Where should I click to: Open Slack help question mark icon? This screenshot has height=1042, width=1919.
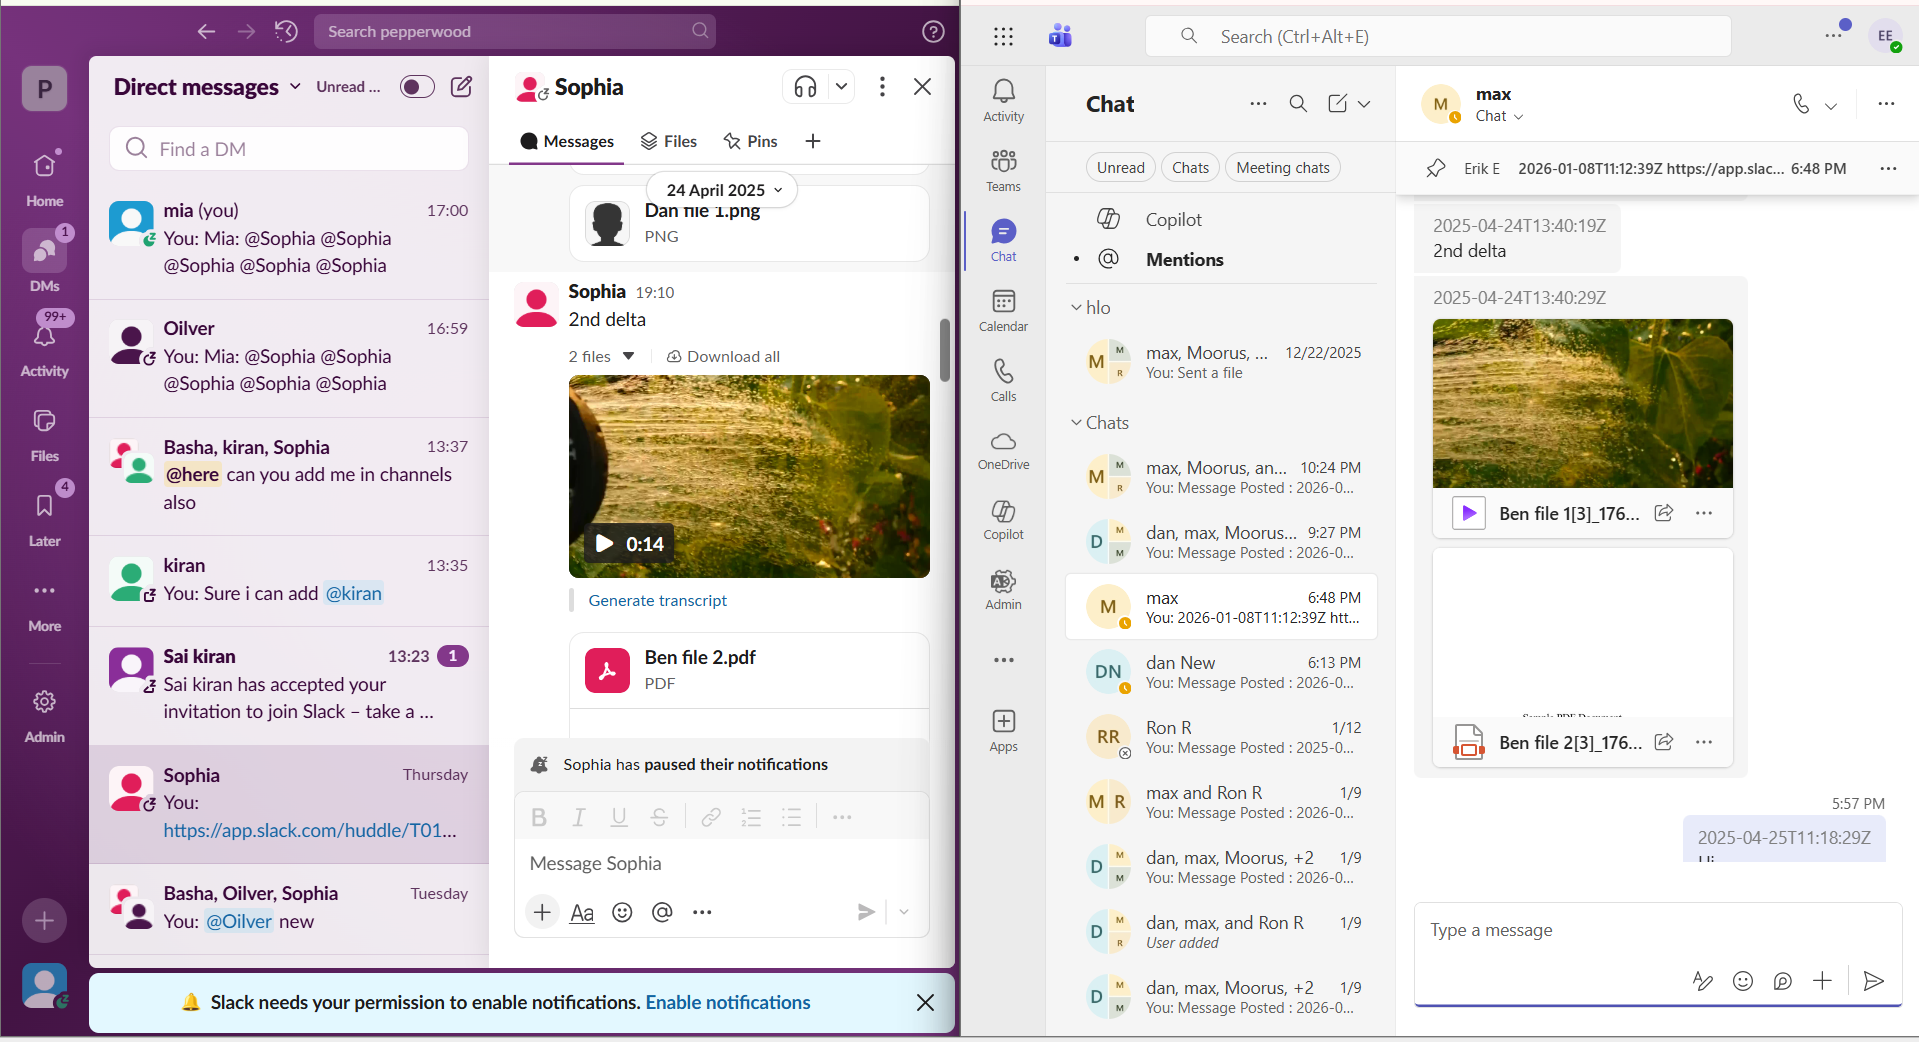click(933, 32)
